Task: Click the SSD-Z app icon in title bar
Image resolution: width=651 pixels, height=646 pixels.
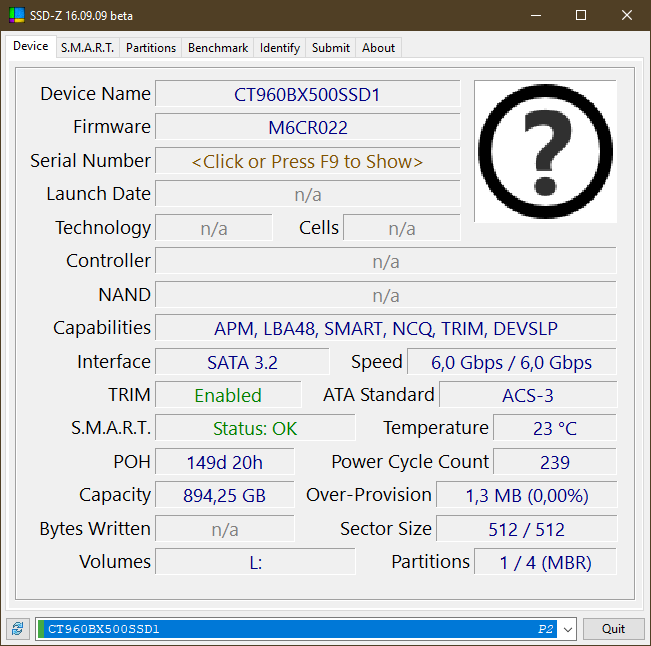Action: [17, 16]
